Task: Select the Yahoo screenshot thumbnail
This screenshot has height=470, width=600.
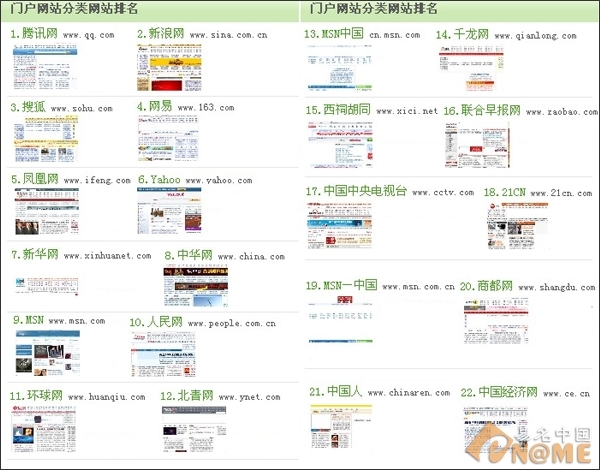Action: 169,211
